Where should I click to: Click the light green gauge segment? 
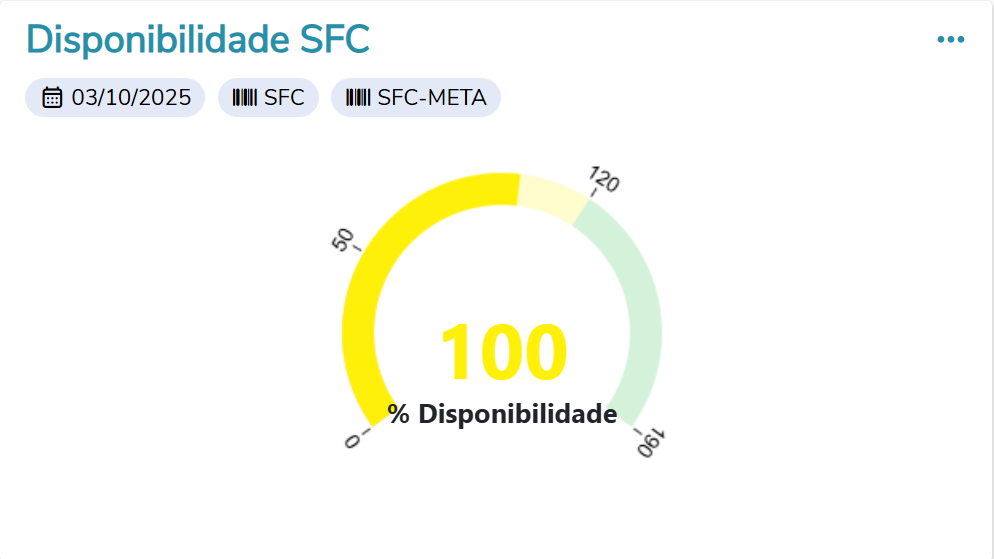point(640,300)
